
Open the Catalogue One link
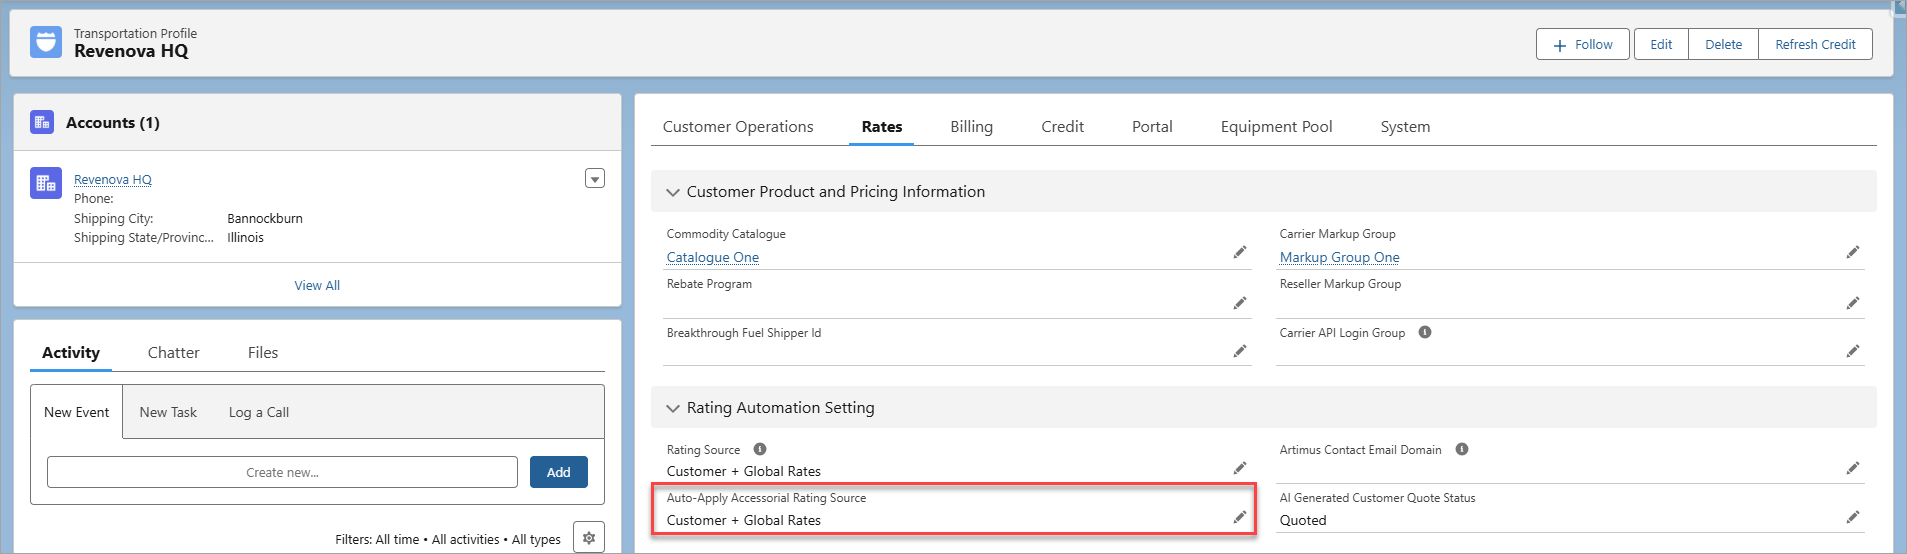(x=713, y=257)
